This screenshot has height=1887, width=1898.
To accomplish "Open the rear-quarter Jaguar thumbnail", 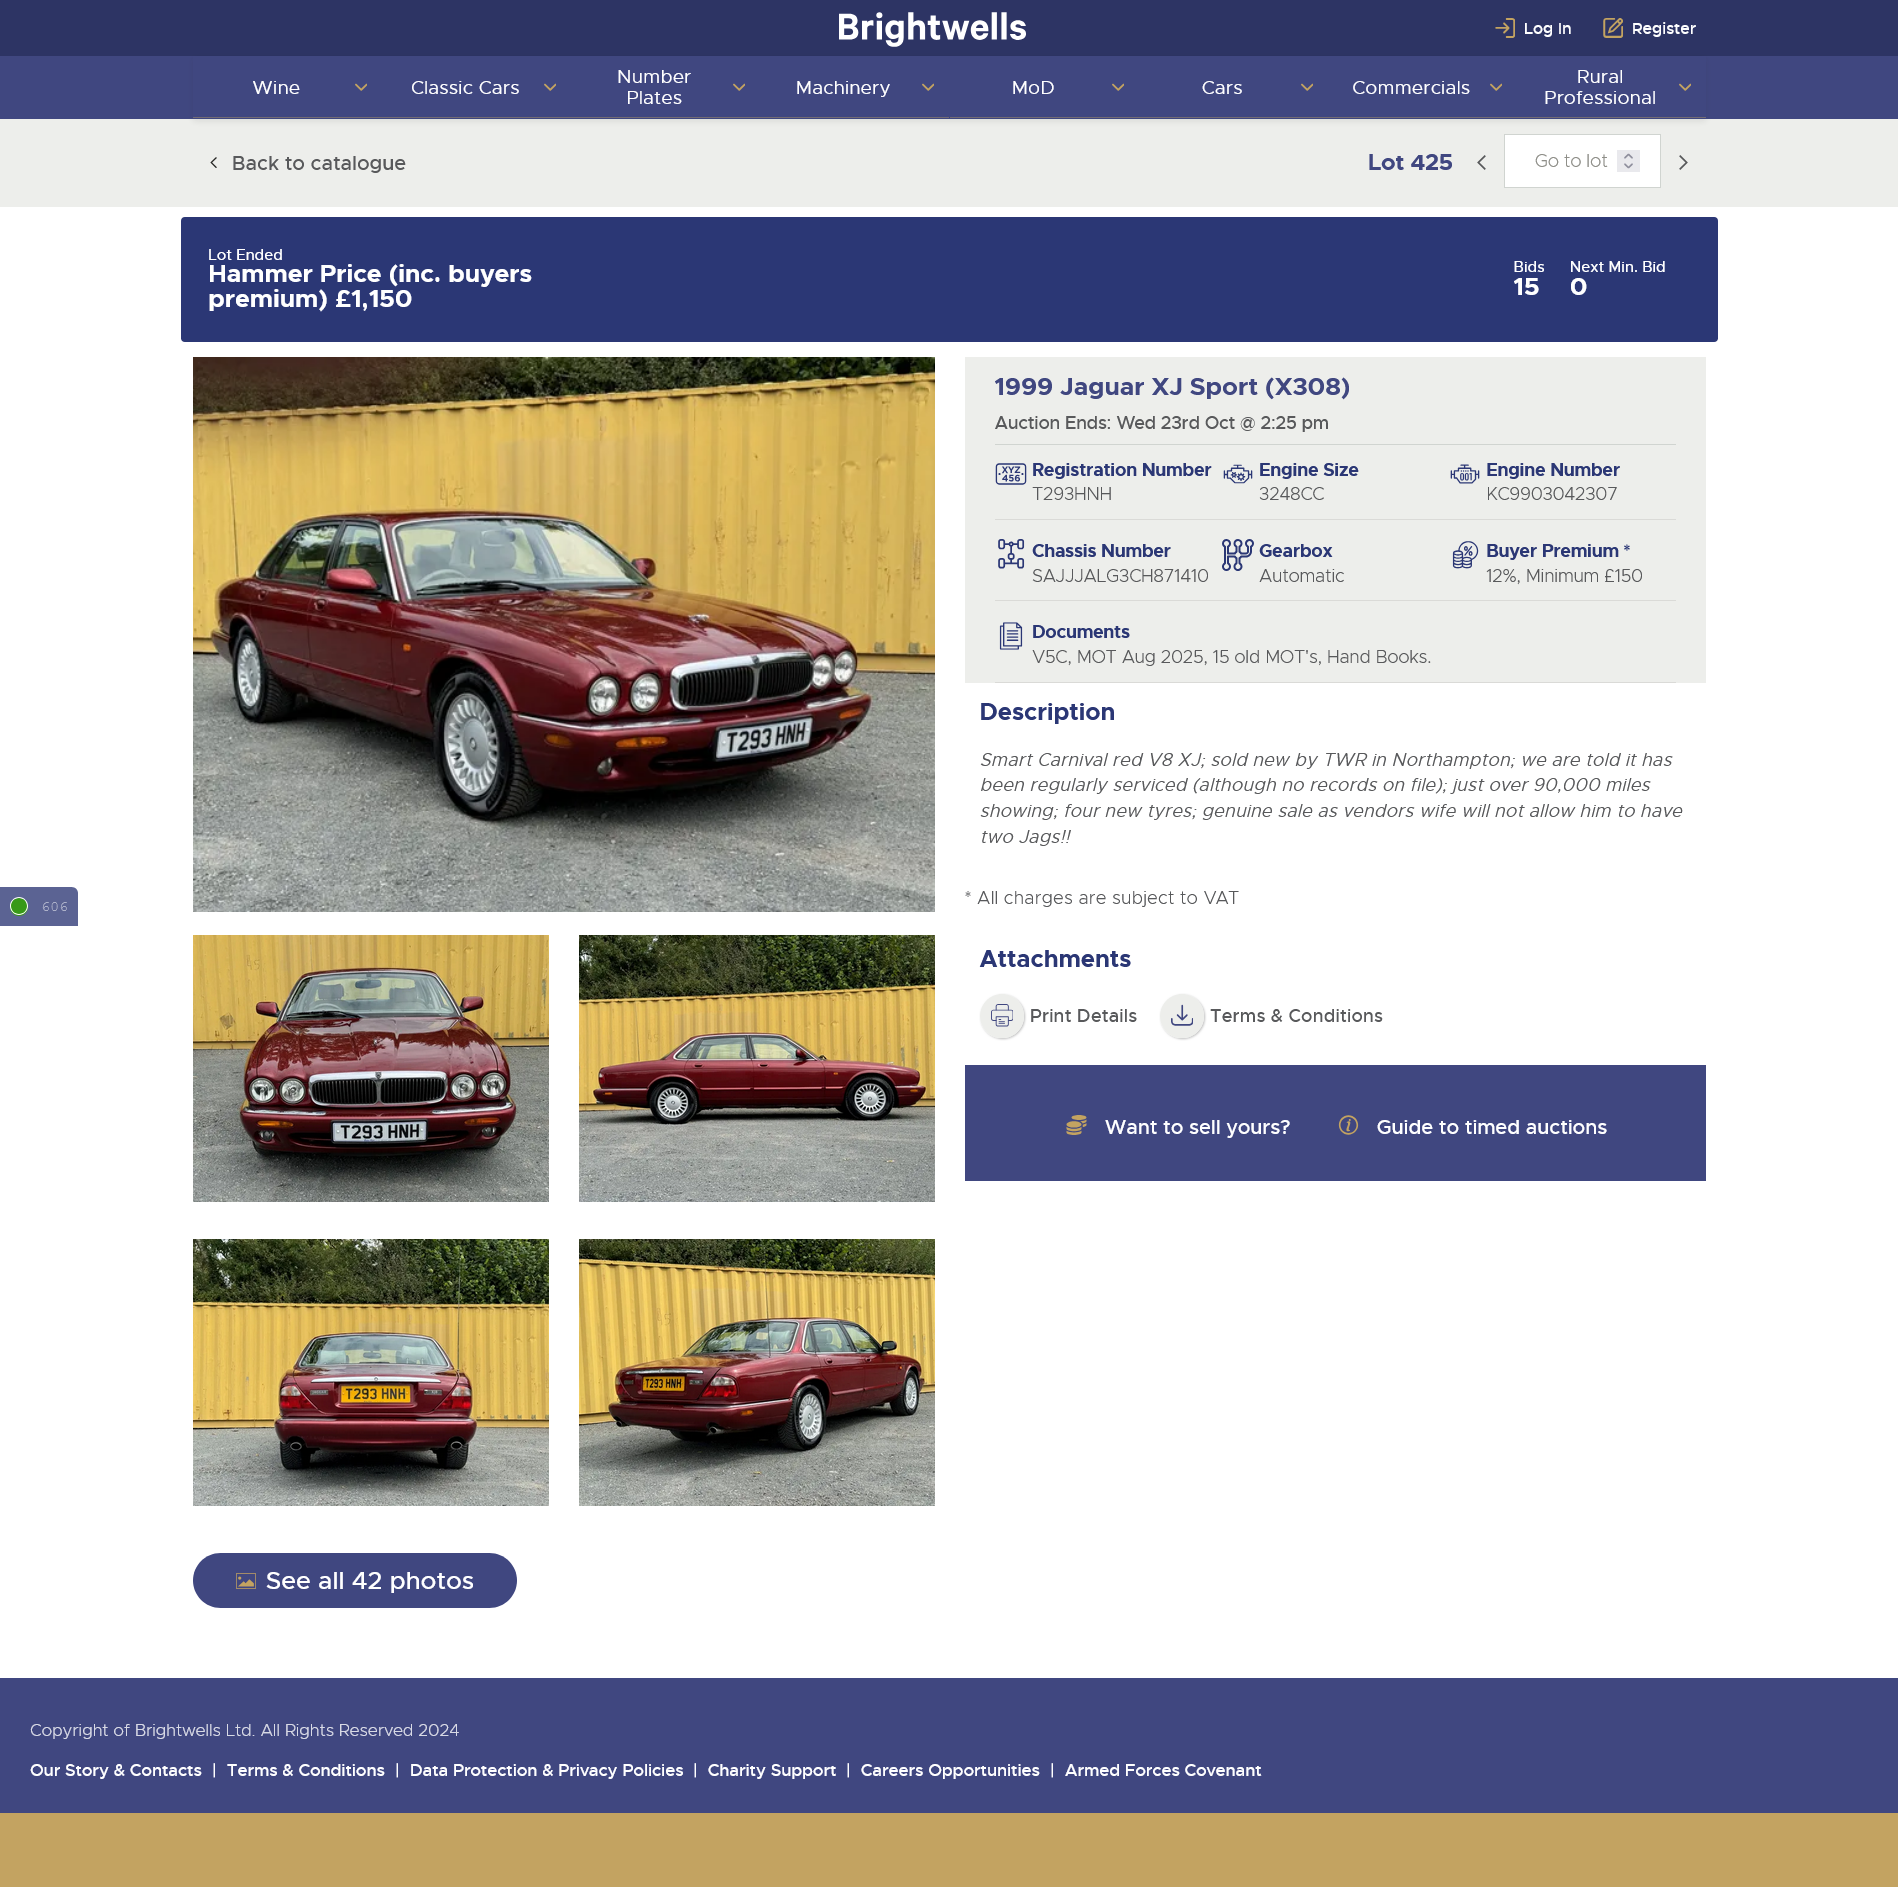I will (757, 1372).
